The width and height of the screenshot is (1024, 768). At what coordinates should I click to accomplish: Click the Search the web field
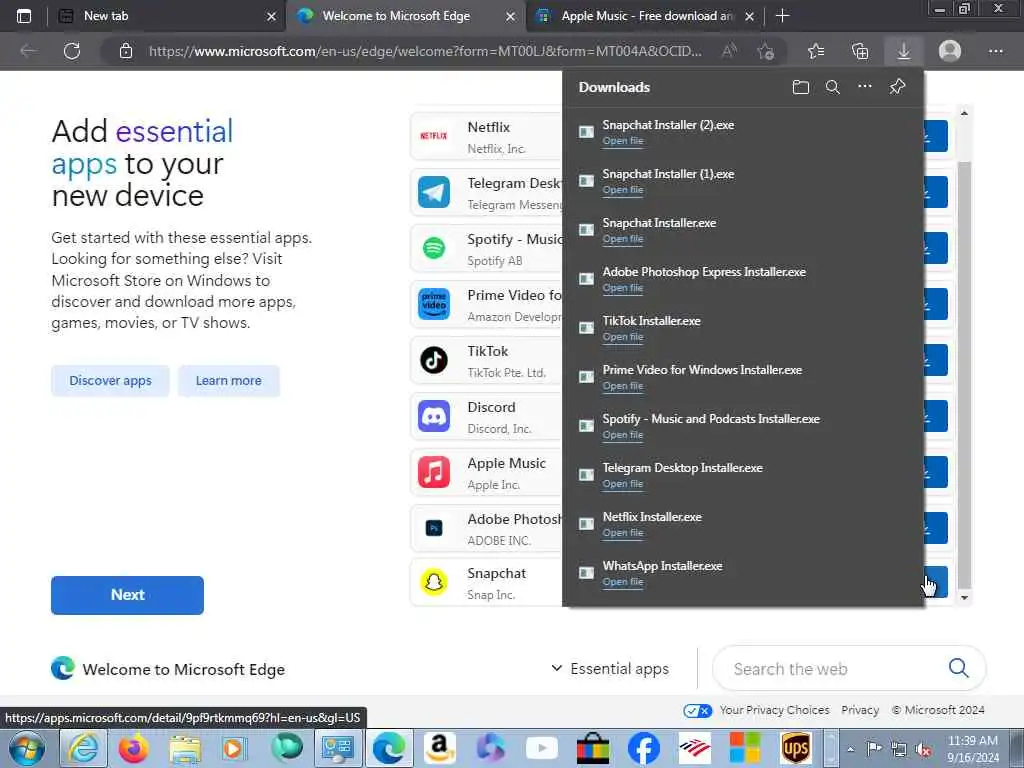click(x=848, y=669)
